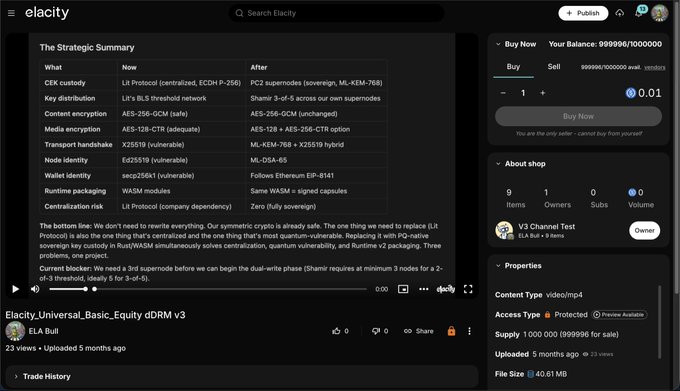
Task: Switch to the Sell tab
Action: 554,67
